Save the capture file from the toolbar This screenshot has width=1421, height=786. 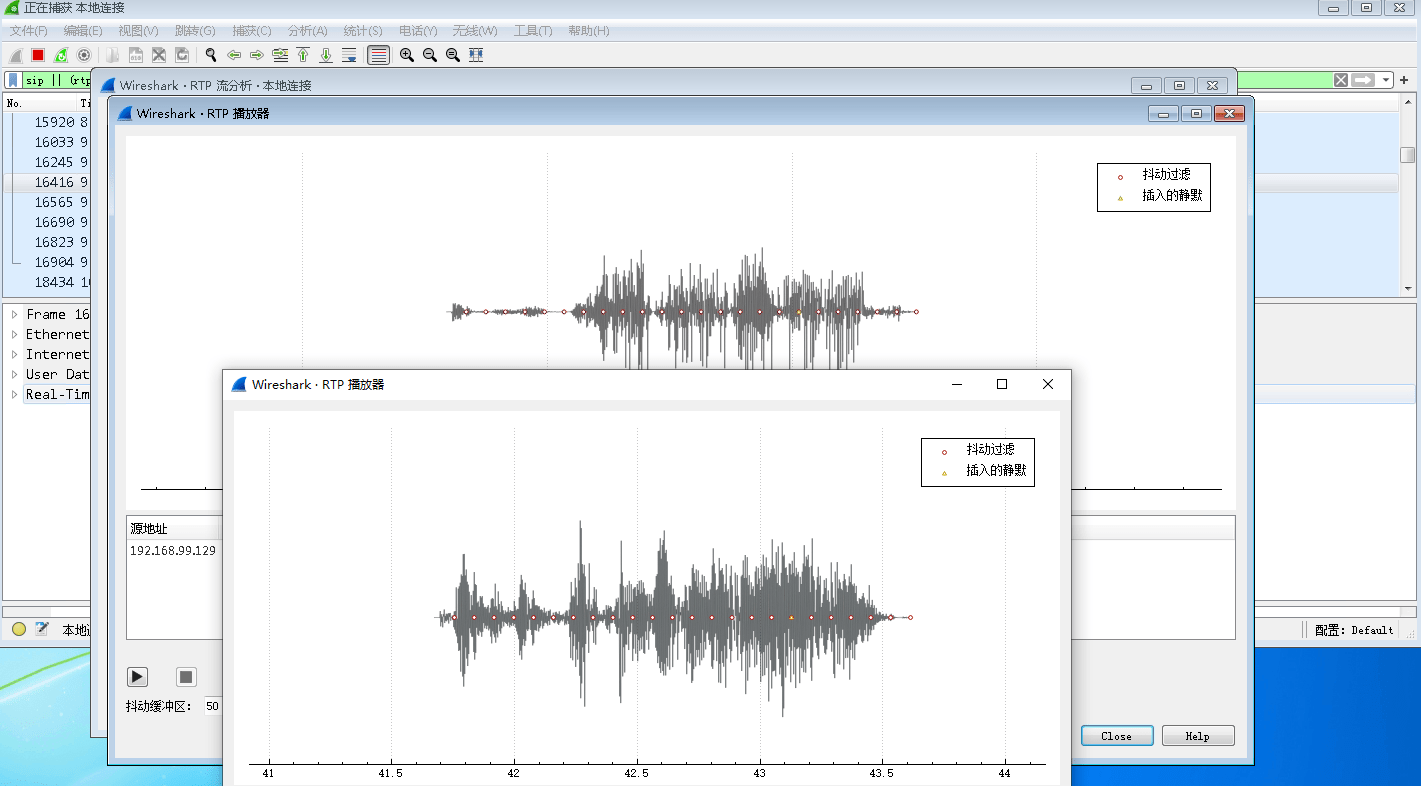[136, 55]
